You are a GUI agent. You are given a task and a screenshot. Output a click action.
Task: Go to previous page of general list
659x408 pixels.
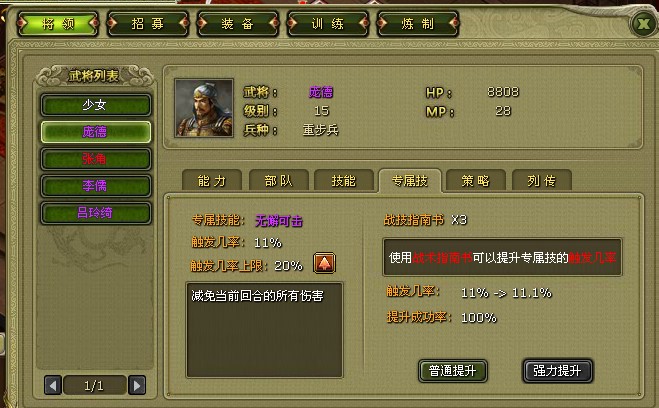(53, 385)
